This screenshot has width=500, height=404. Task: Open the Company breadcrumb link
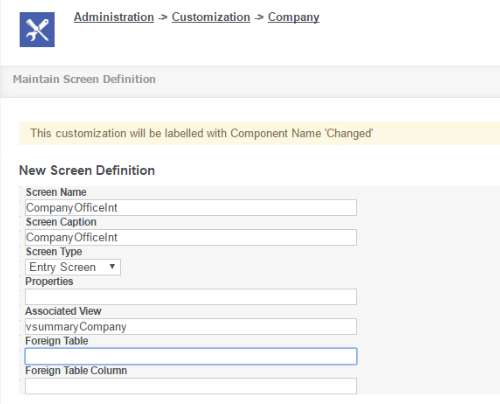[x=293, y=17]
